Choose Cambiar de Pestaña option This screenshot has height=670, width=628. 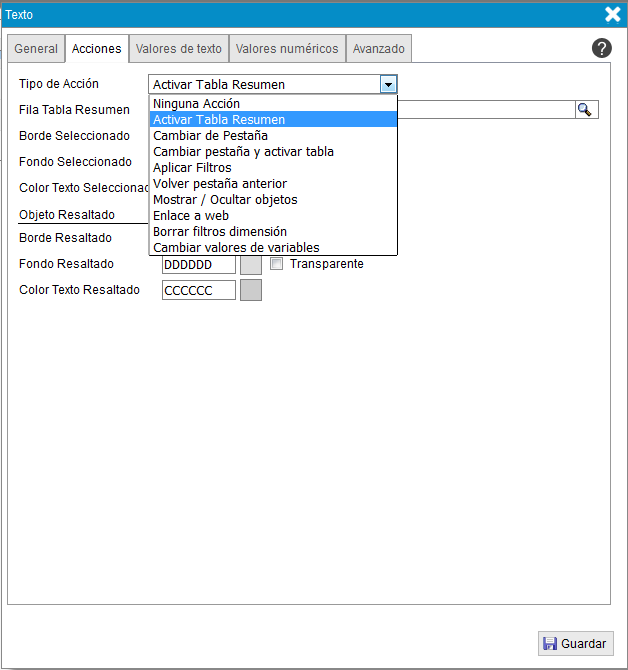(210, 135)
